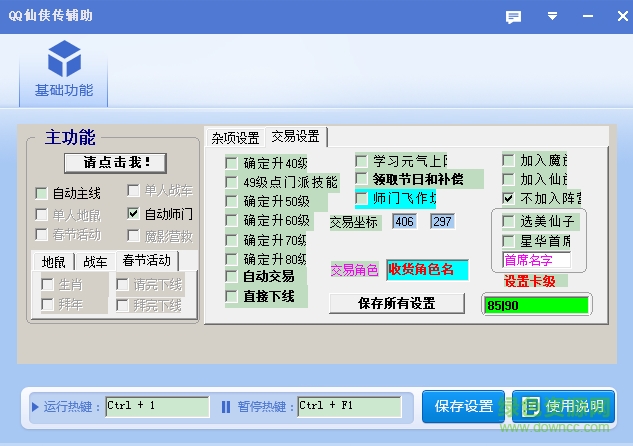Click the trade coordinate field showing 297
Image resolution: width=633 pixels, height=446 pixels.
pos(442,221)
